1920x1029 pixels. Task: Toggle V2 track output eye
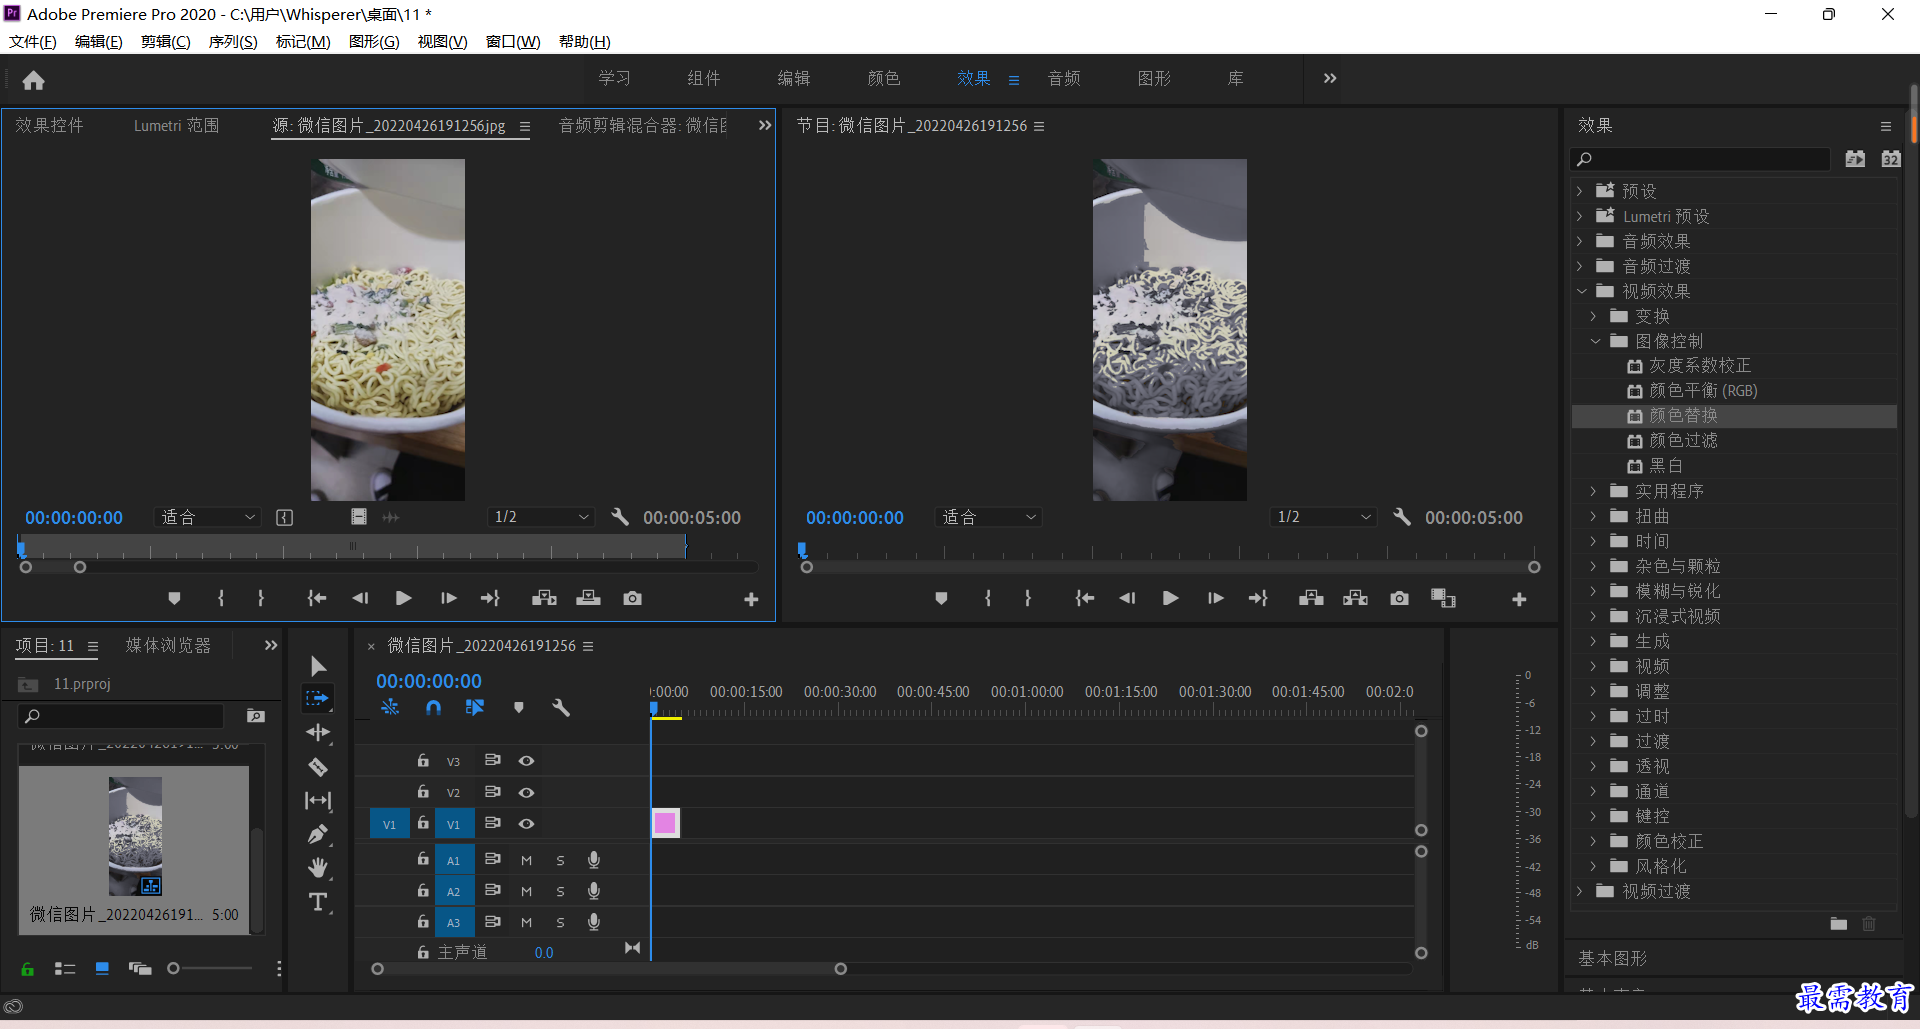(526, 792)
